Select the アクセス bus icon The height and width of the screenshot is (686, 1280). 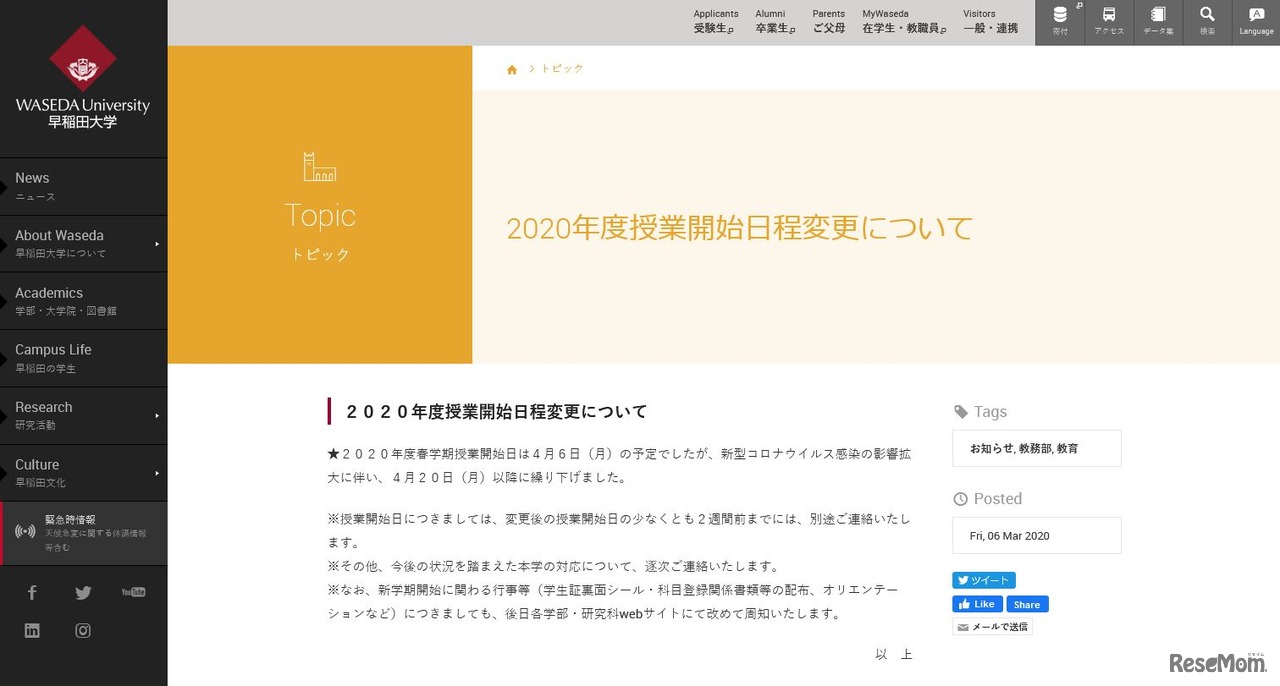point(1109,22)
